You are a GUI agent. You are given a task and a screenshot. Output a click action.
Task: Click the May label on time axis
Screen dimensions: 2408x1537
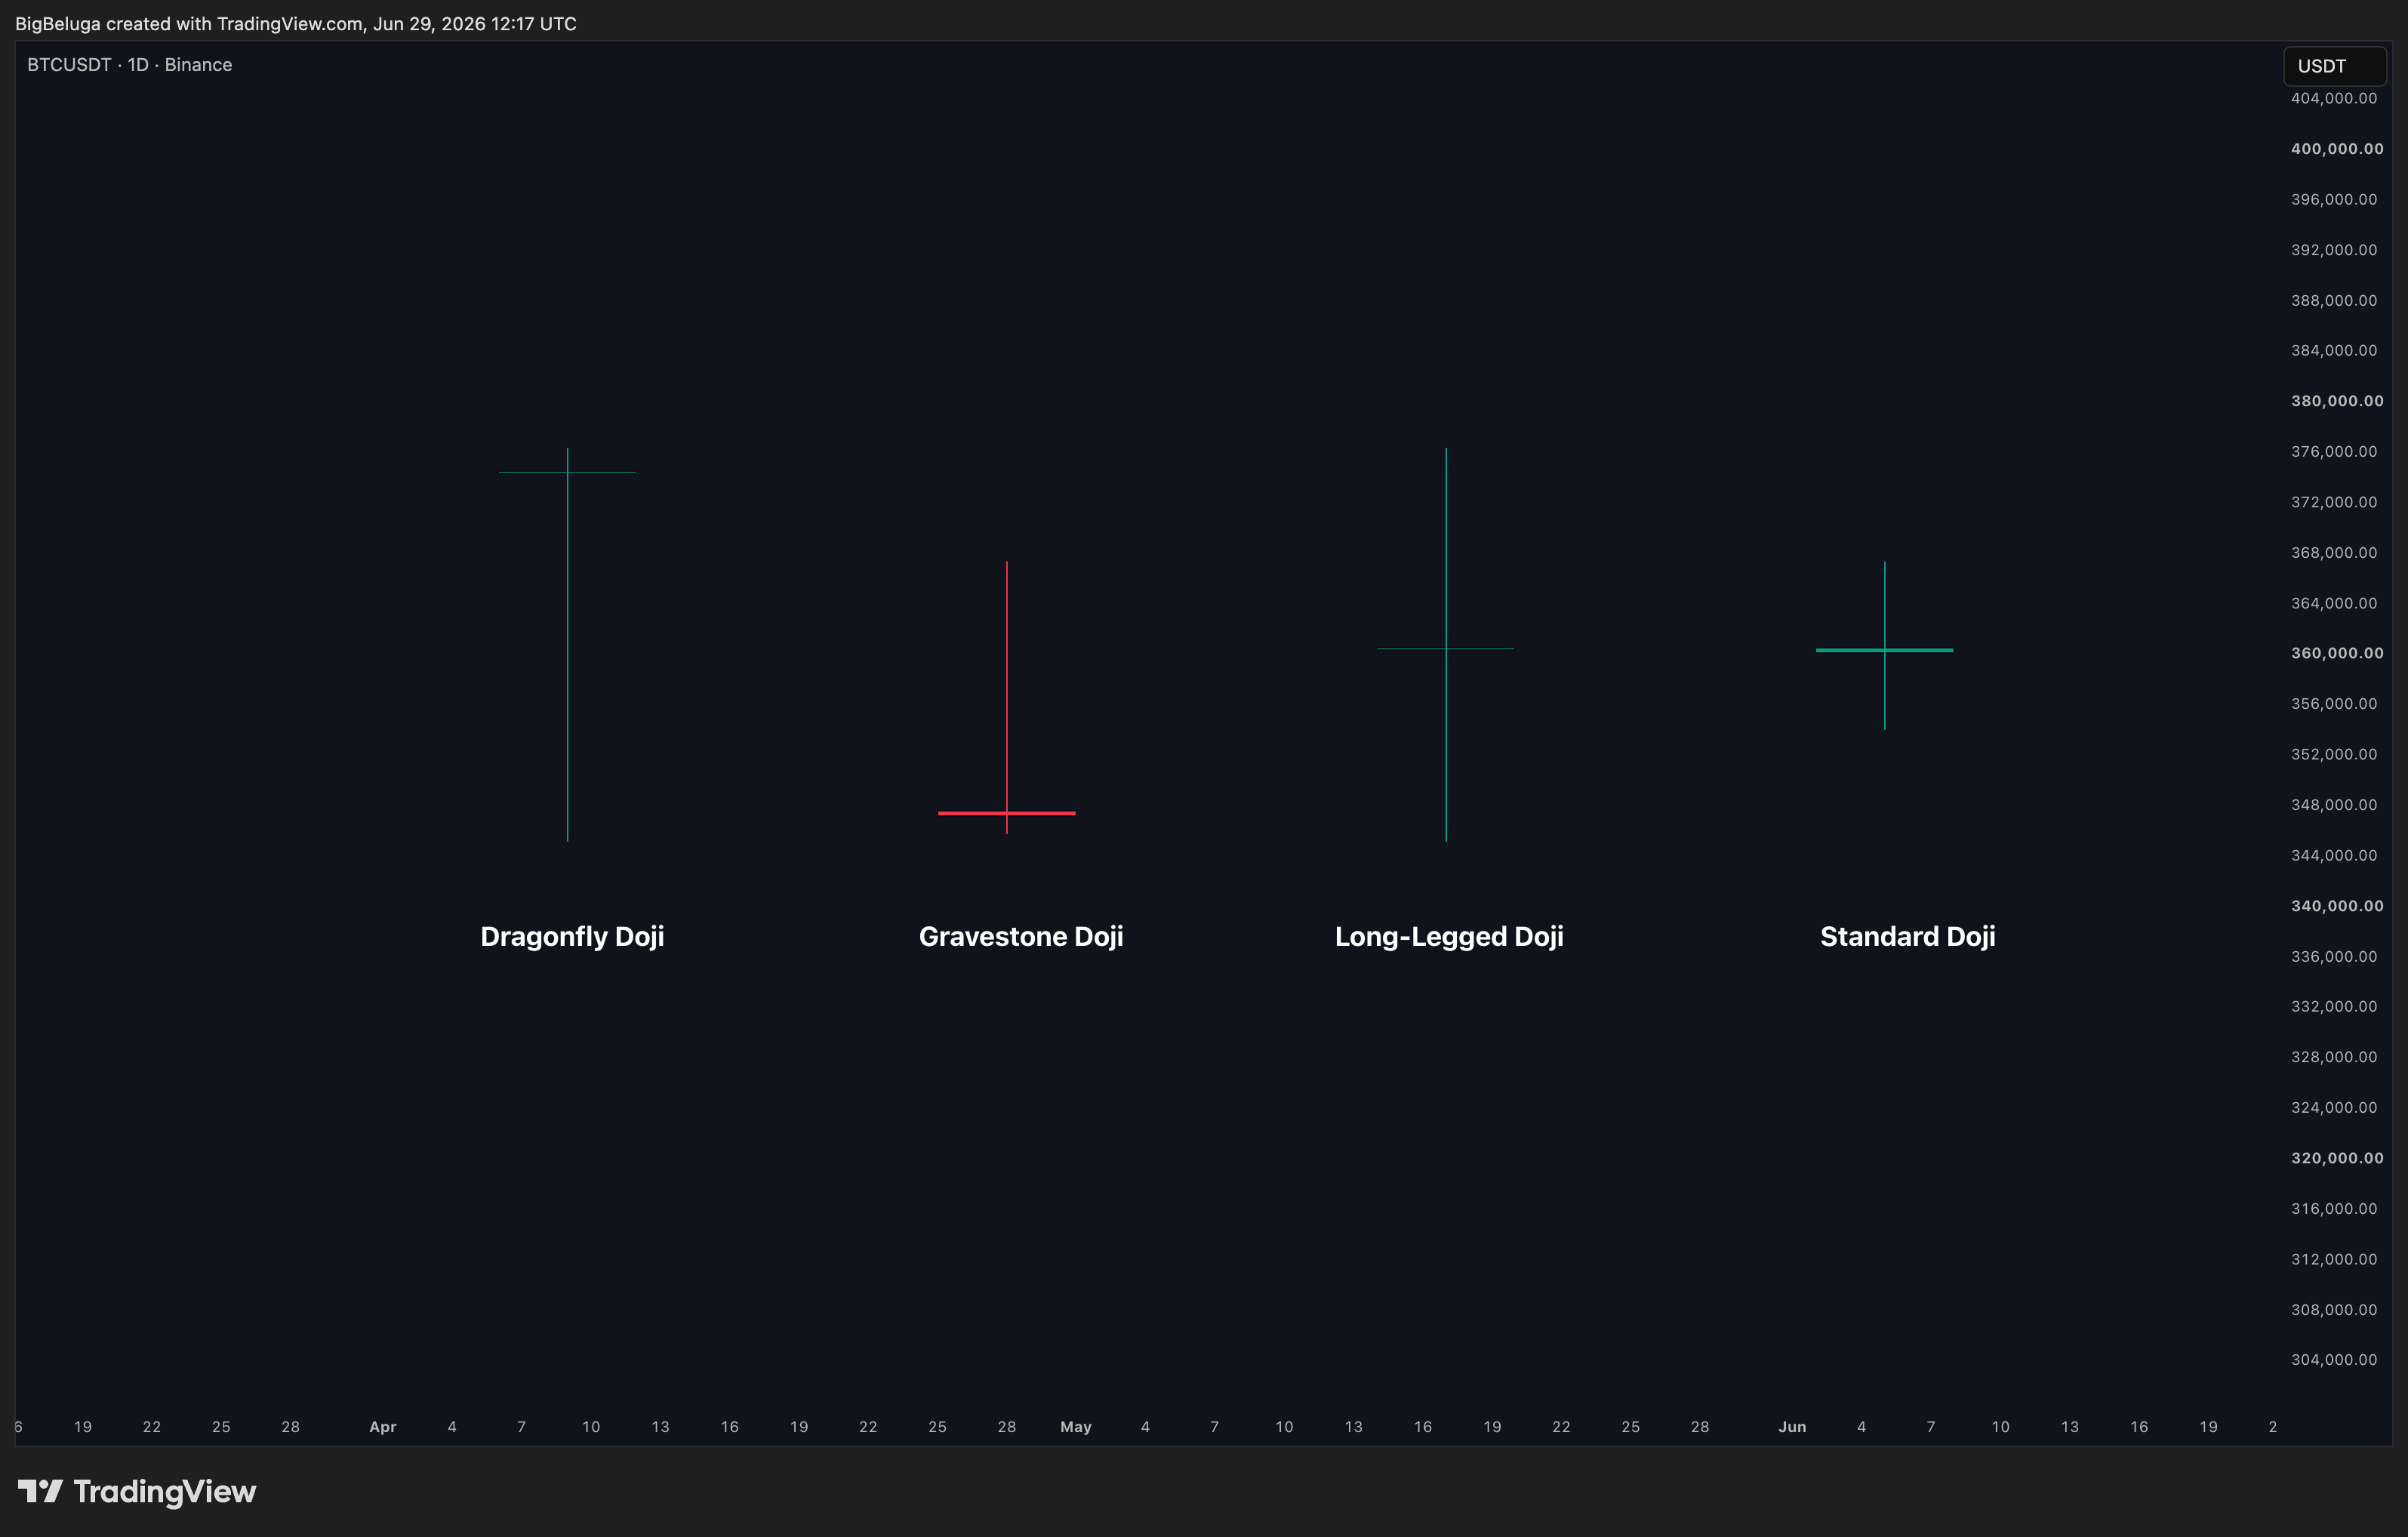click(1076, 1427)
